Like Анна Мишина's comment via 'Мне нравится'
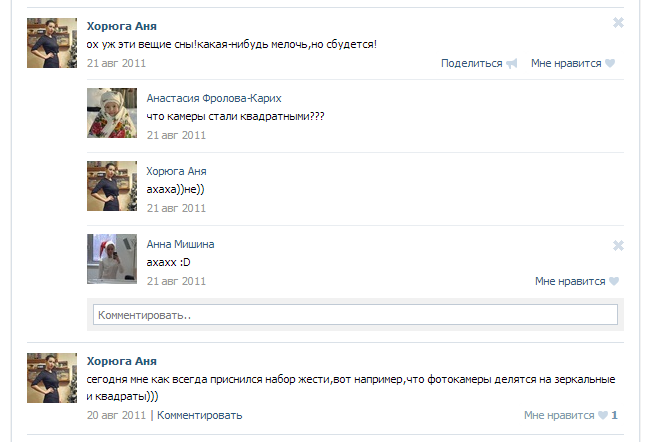The image size is (654, 442). pos(570,281)
